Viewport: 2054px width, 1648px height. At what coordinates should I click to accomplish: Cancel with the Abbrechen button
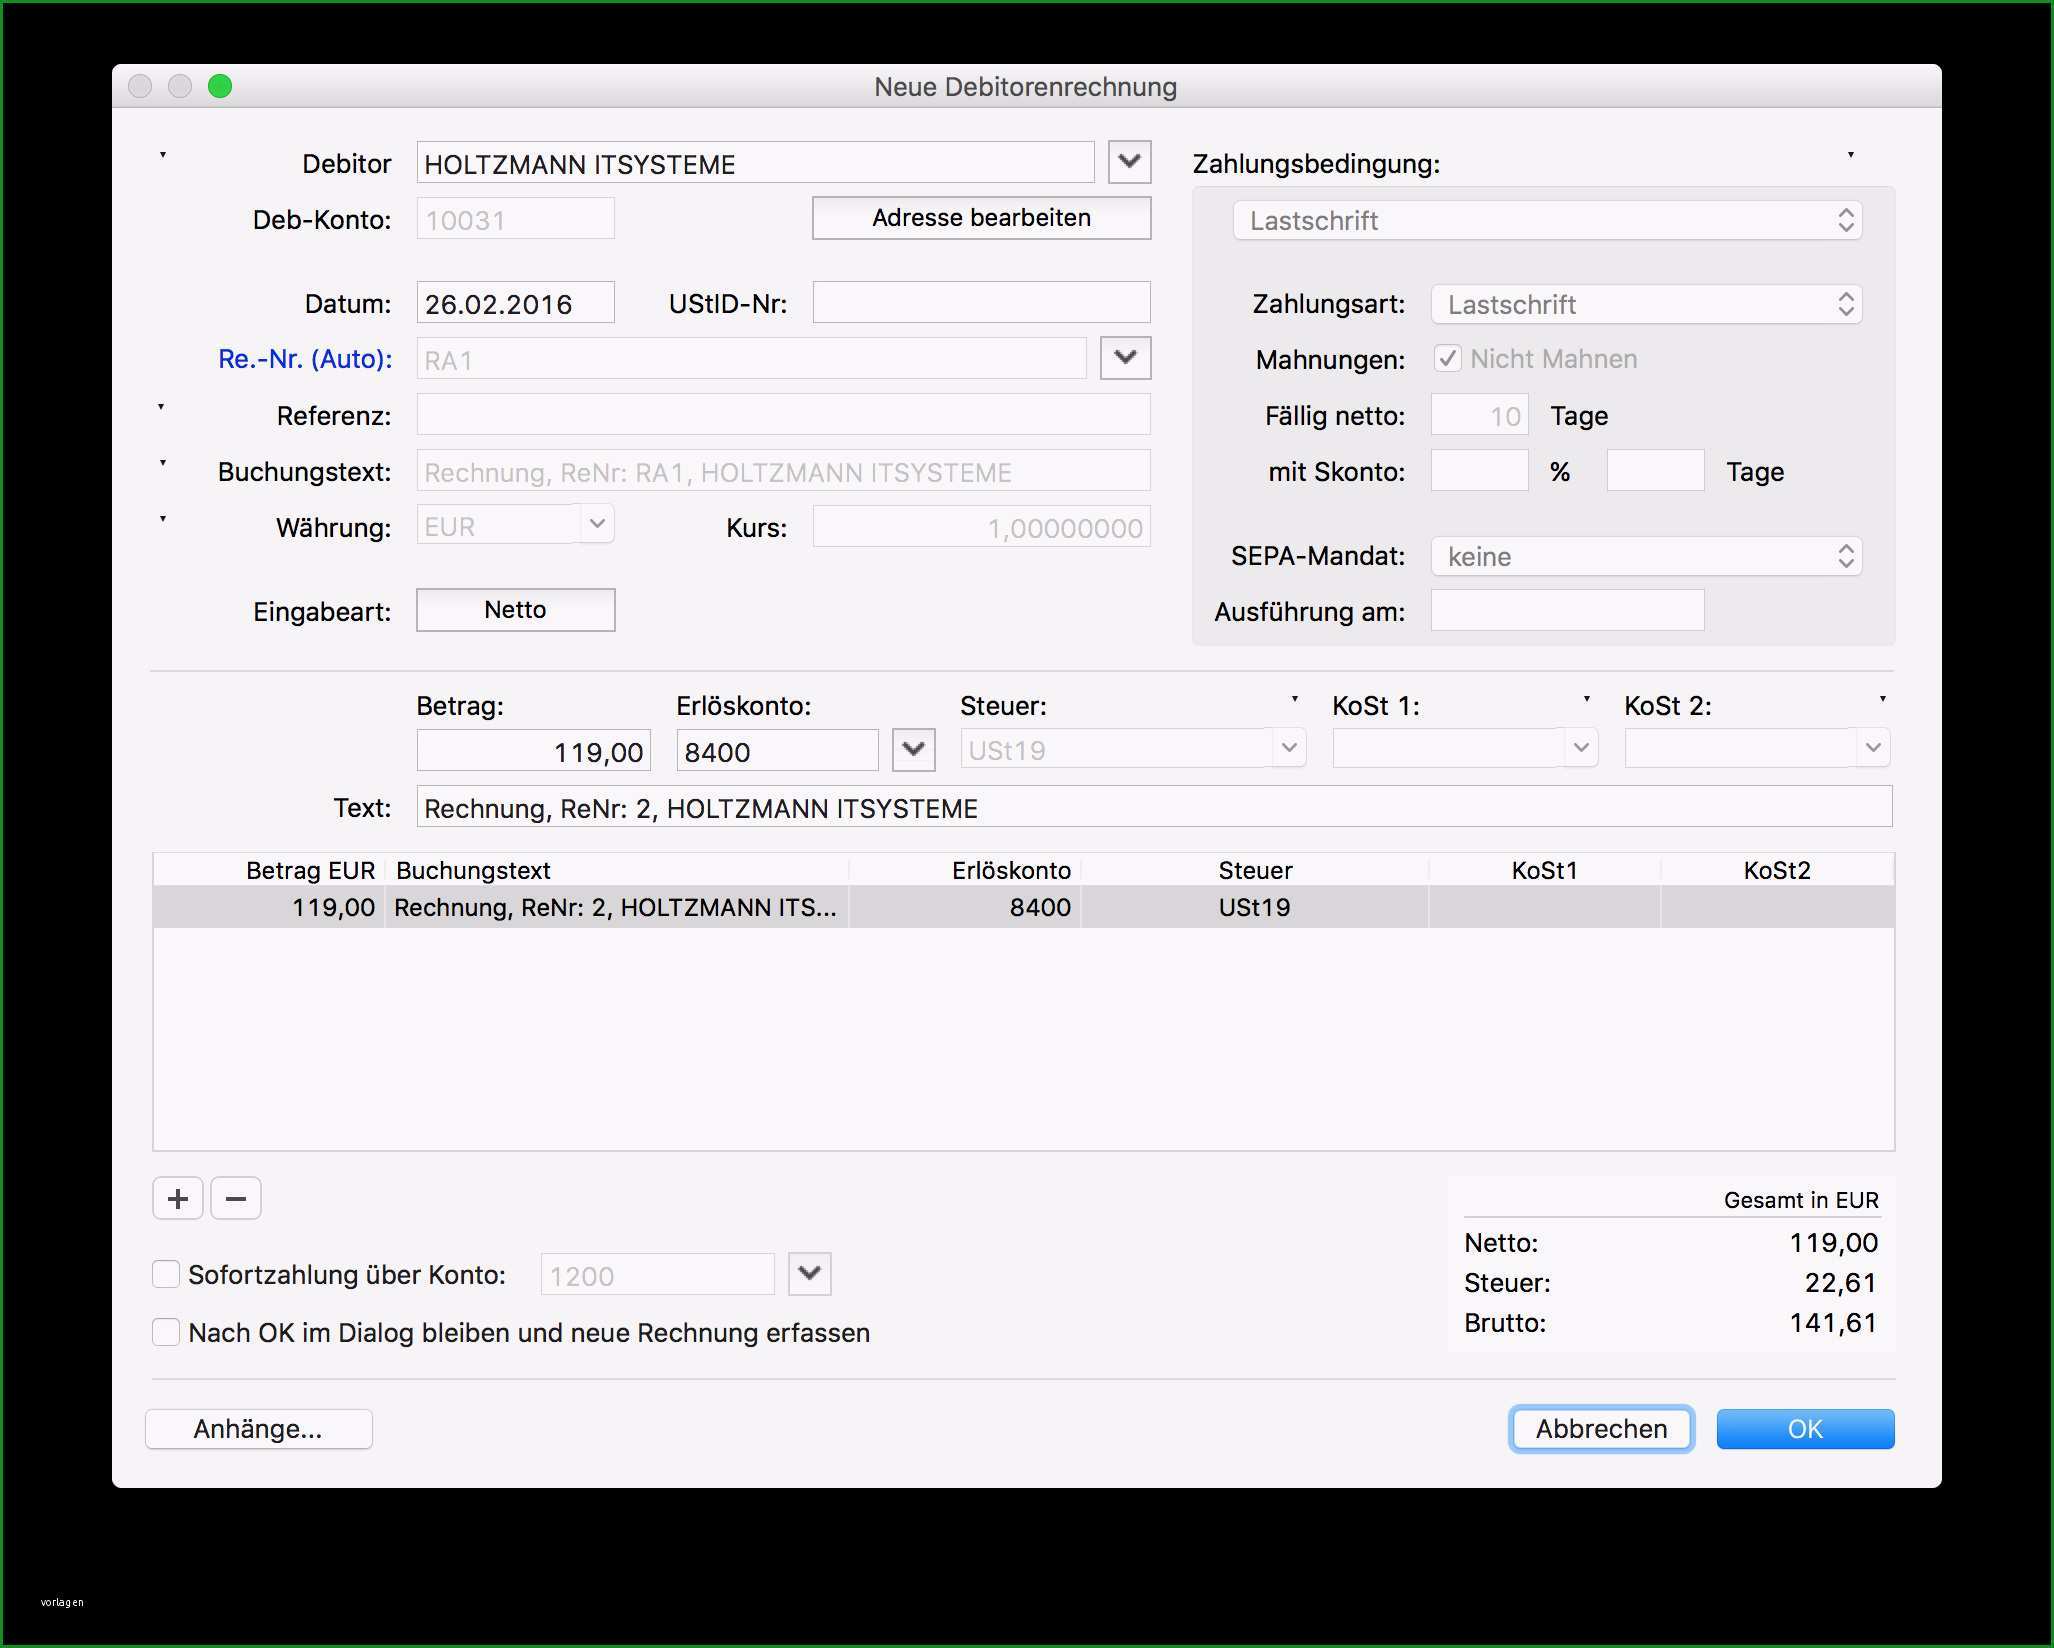point(1601,1429)
